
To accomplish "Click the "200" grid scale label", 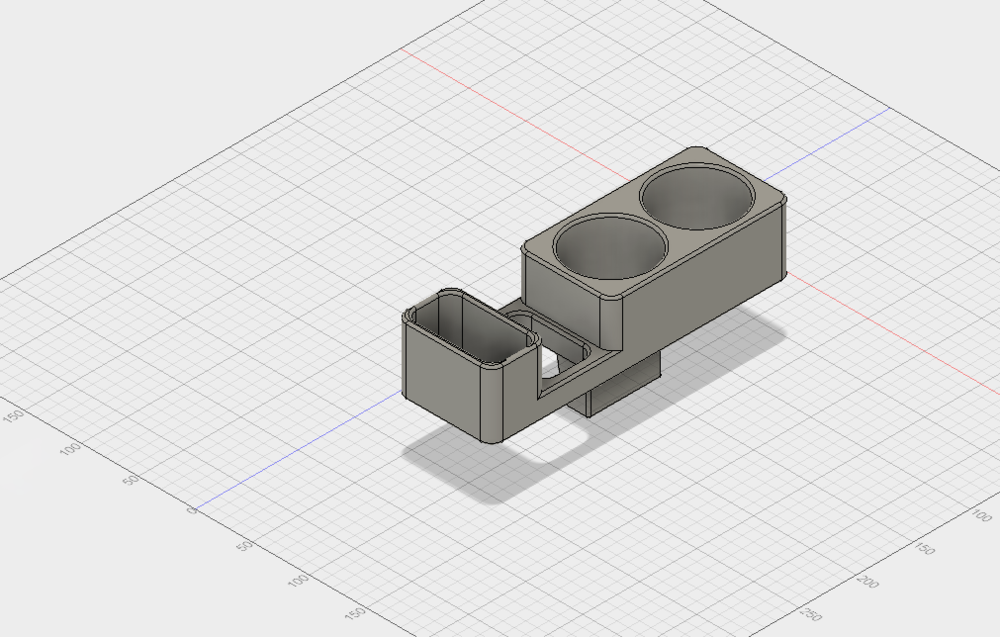I will (x=867, y=580).
